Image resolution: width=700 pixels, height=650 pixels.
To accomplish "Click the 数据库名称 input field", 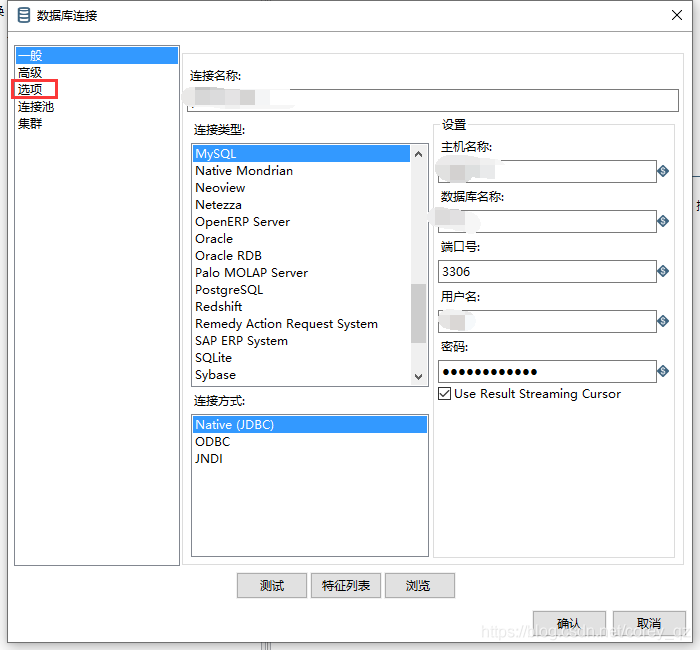I will click(x=547, y=221).
